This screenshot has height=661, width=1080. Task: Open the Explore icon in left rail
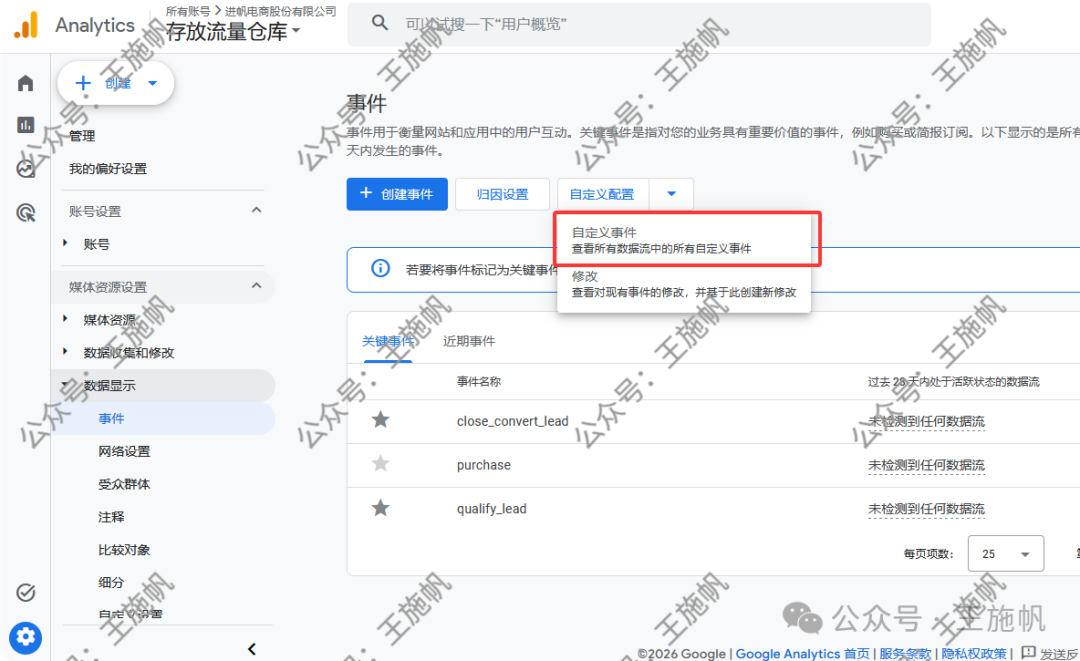tap(25, 169)
